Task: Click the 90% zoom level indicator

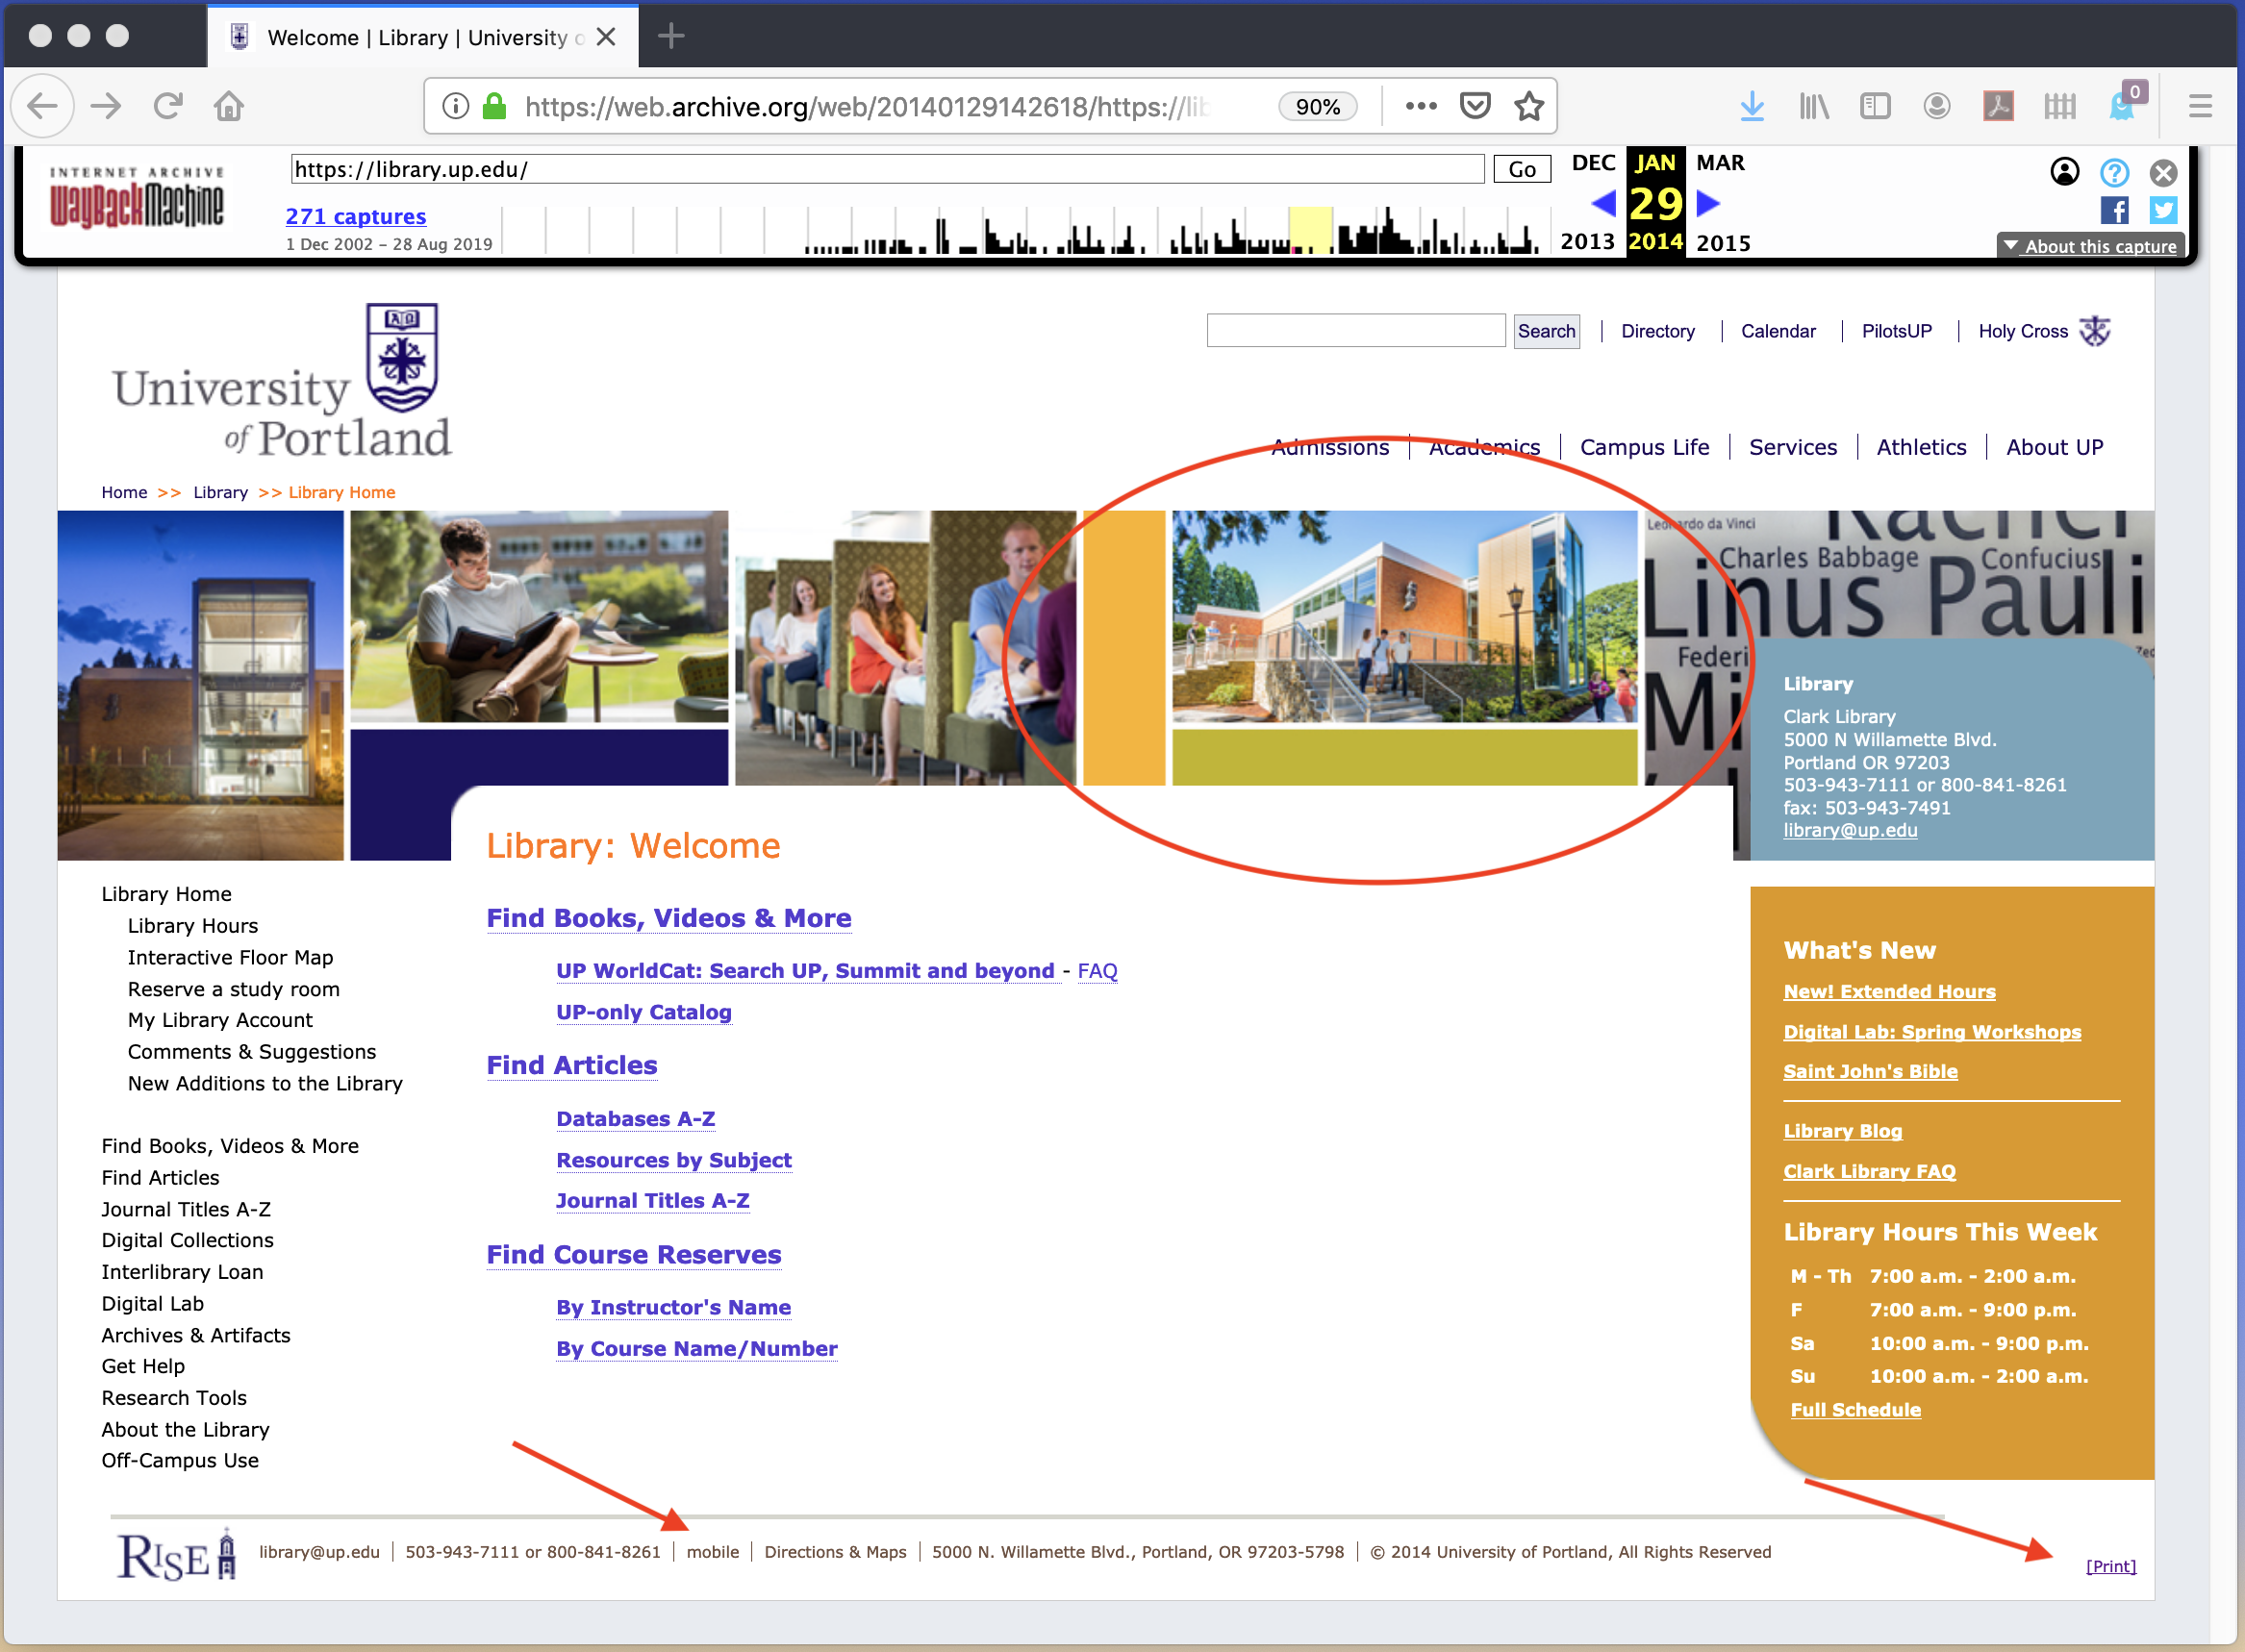Action: 1317,106
